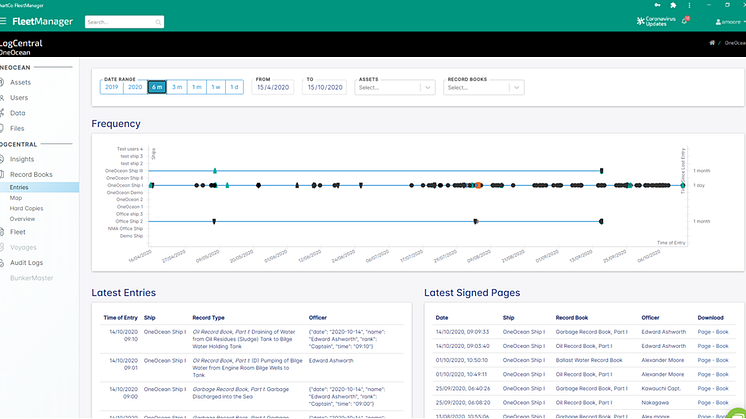Click the Officer header in Latest Entries
The image size is (746, 419).
[x=318, y=318]
